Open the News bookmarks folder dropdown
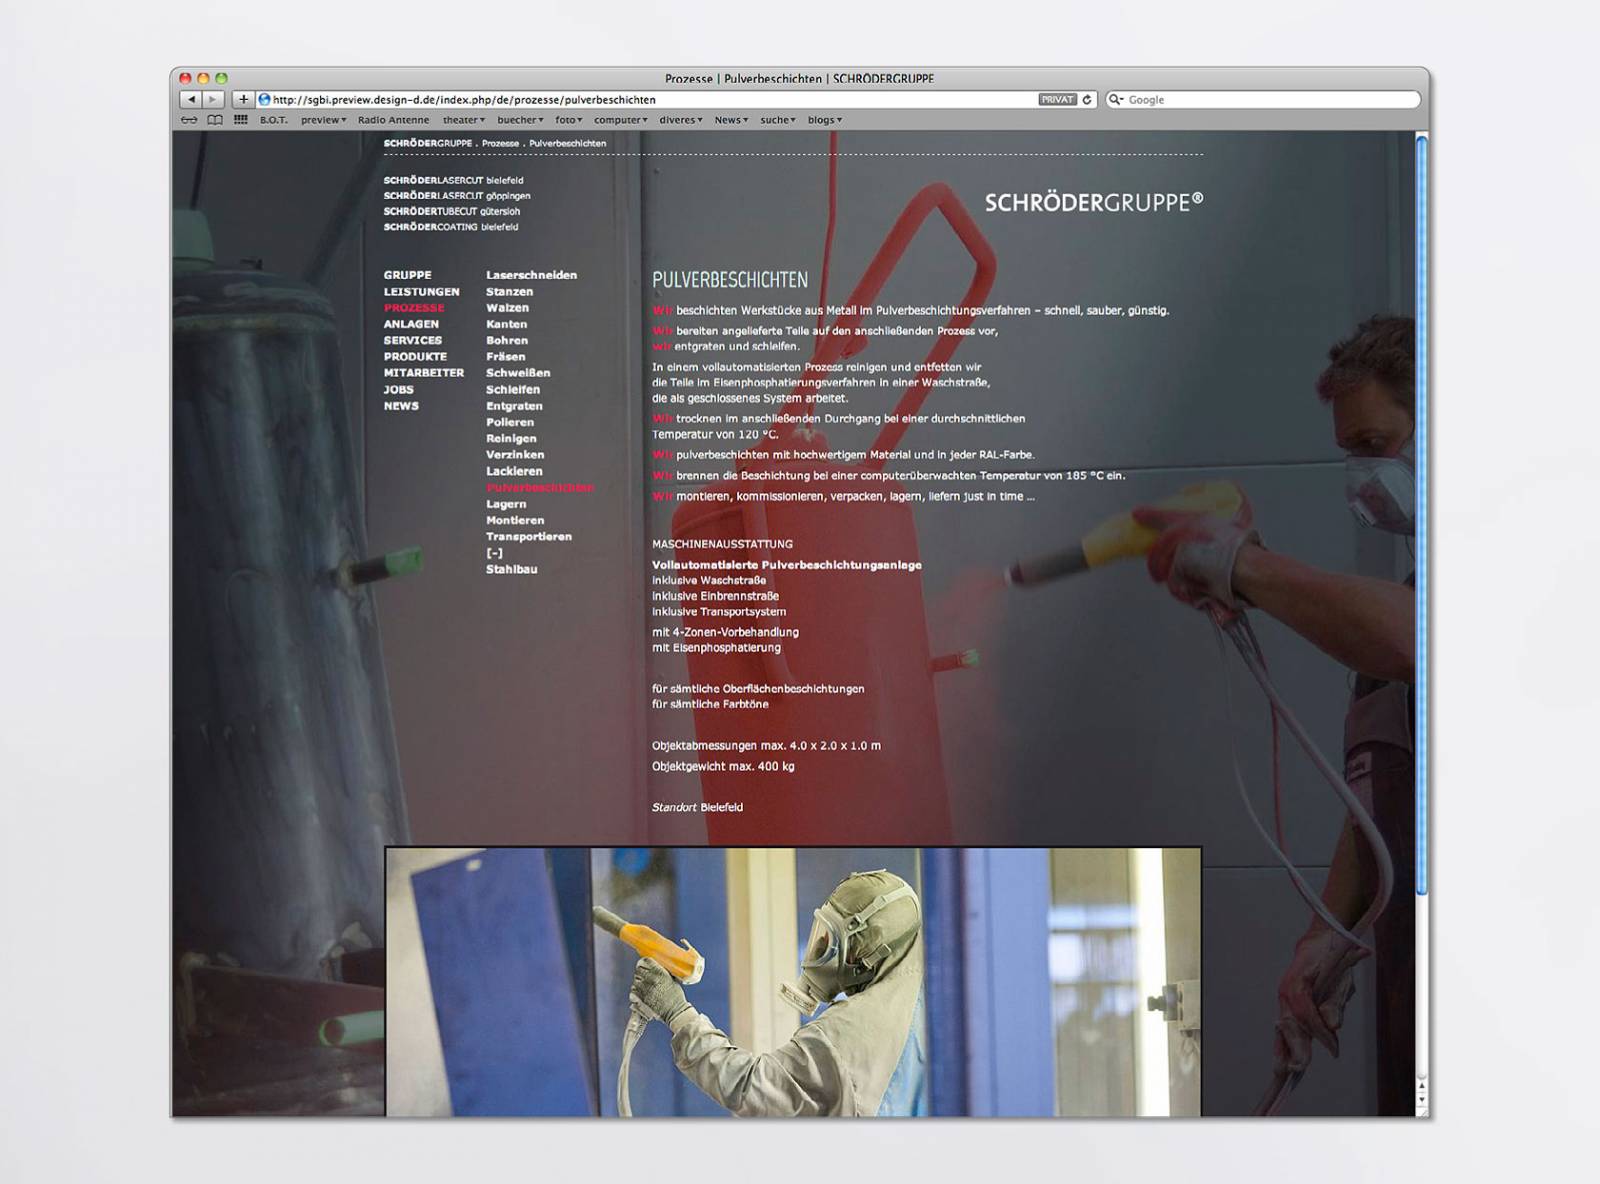This screenshot has height=1184, width=1600. [x=731, y=120]
